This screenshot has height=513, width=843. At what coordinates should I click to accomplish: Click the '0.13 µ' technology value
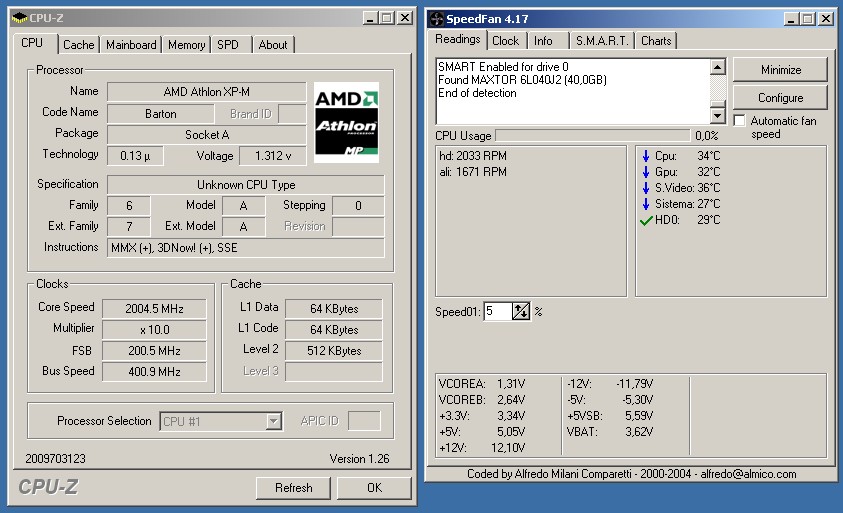tap(135, 156)
